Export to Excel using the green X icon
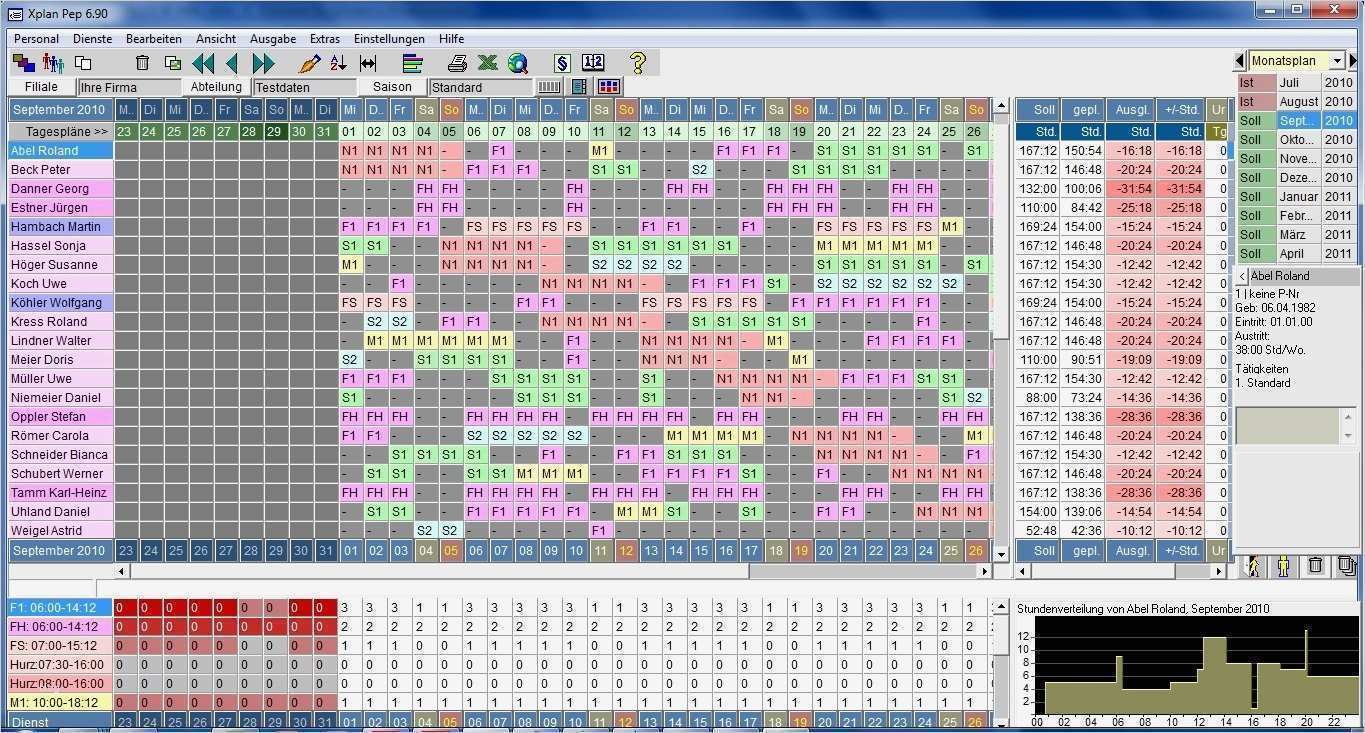 [x=487, y=63]
